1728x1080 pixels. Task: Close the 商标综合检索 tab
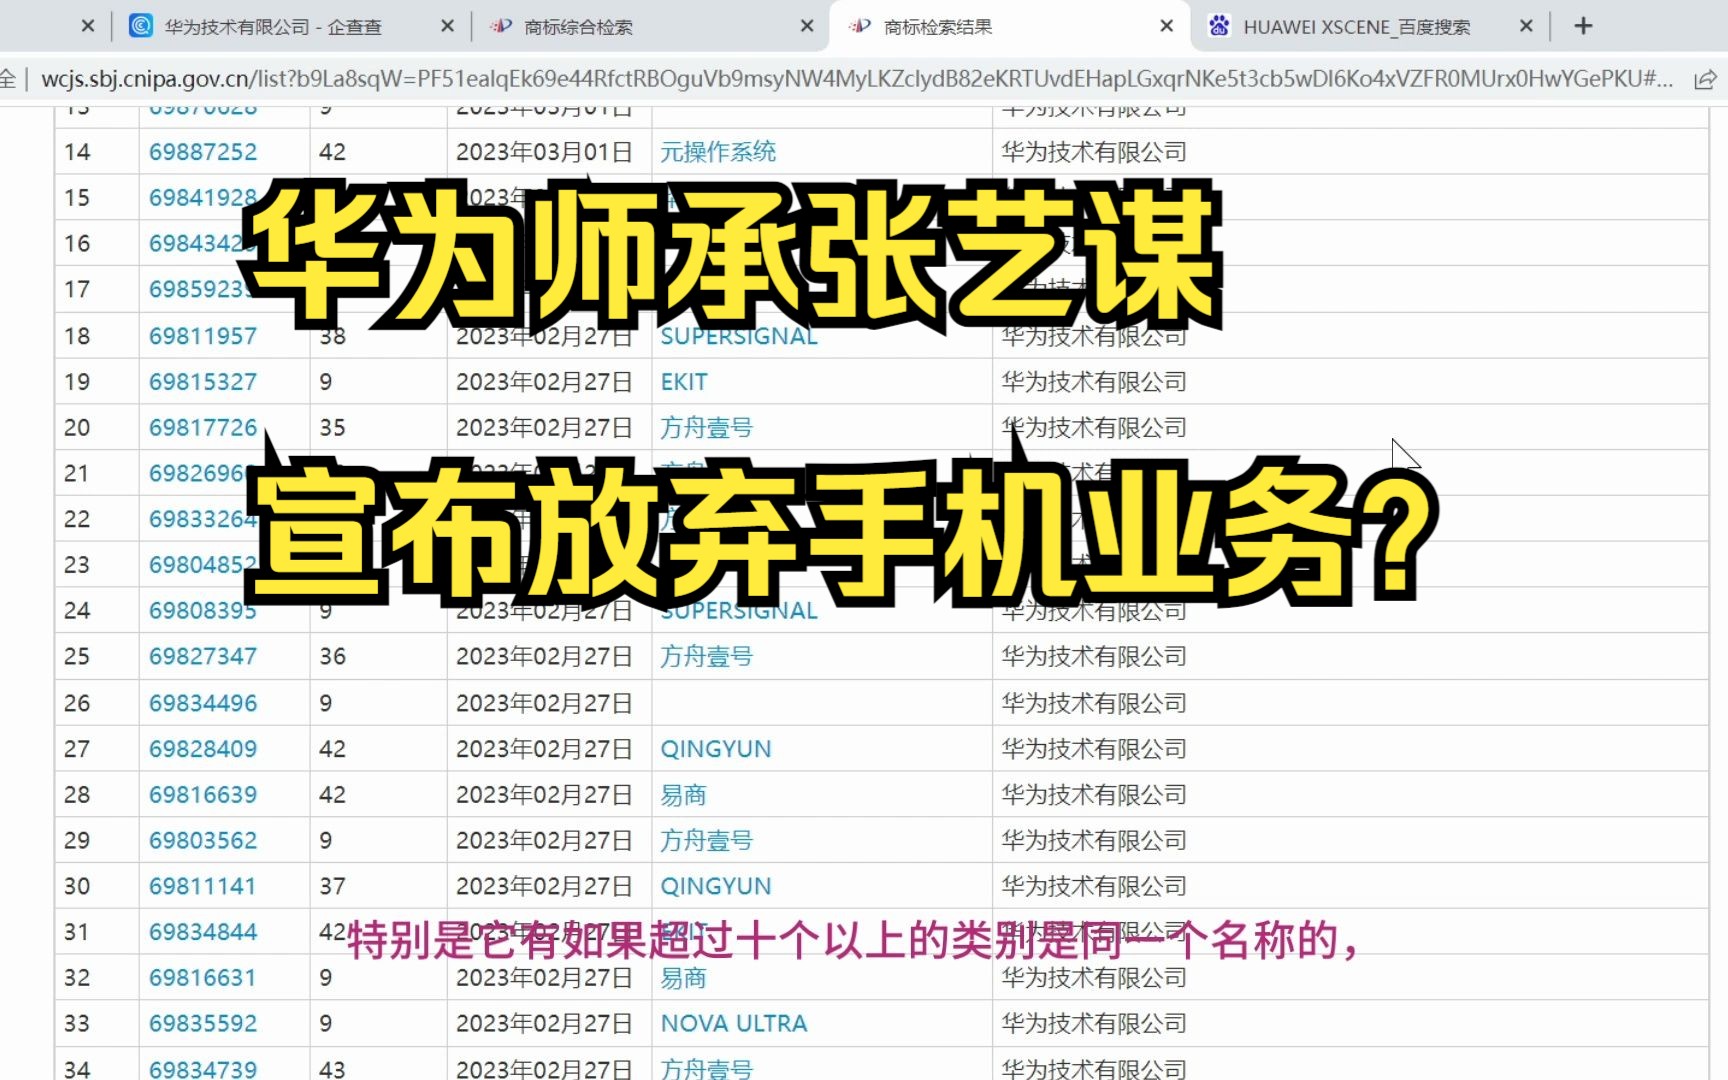pos(807,26)
